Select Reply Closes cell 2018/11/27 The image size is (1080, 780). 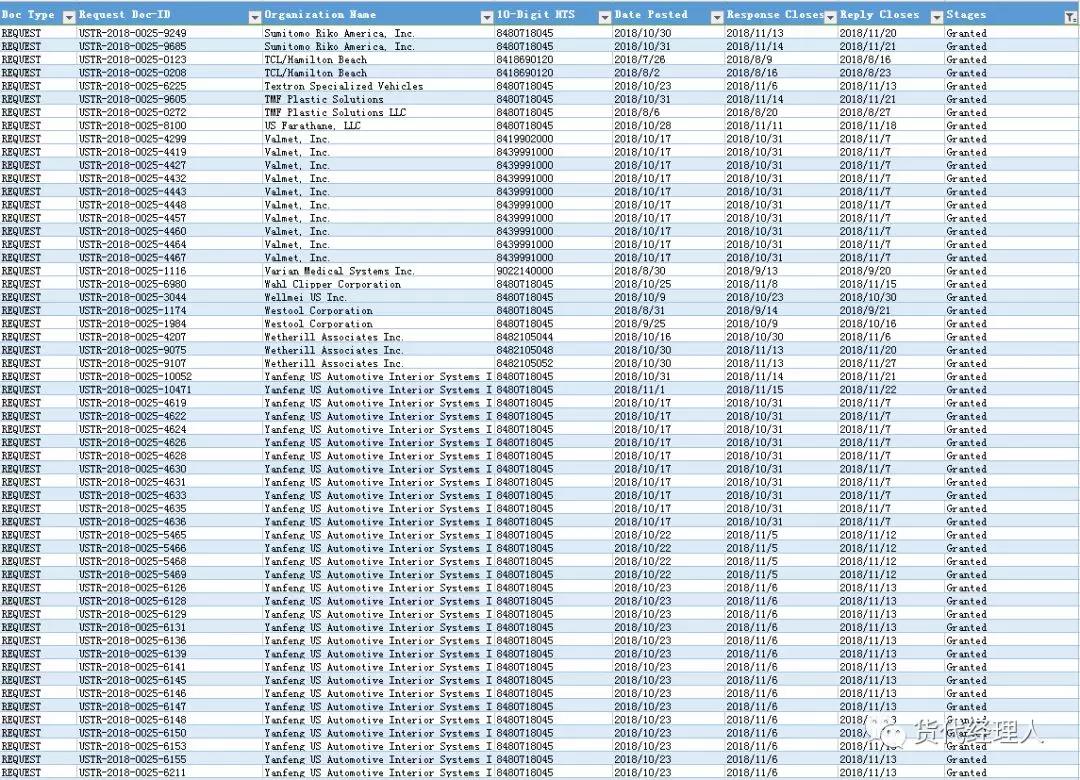(891, 363)
